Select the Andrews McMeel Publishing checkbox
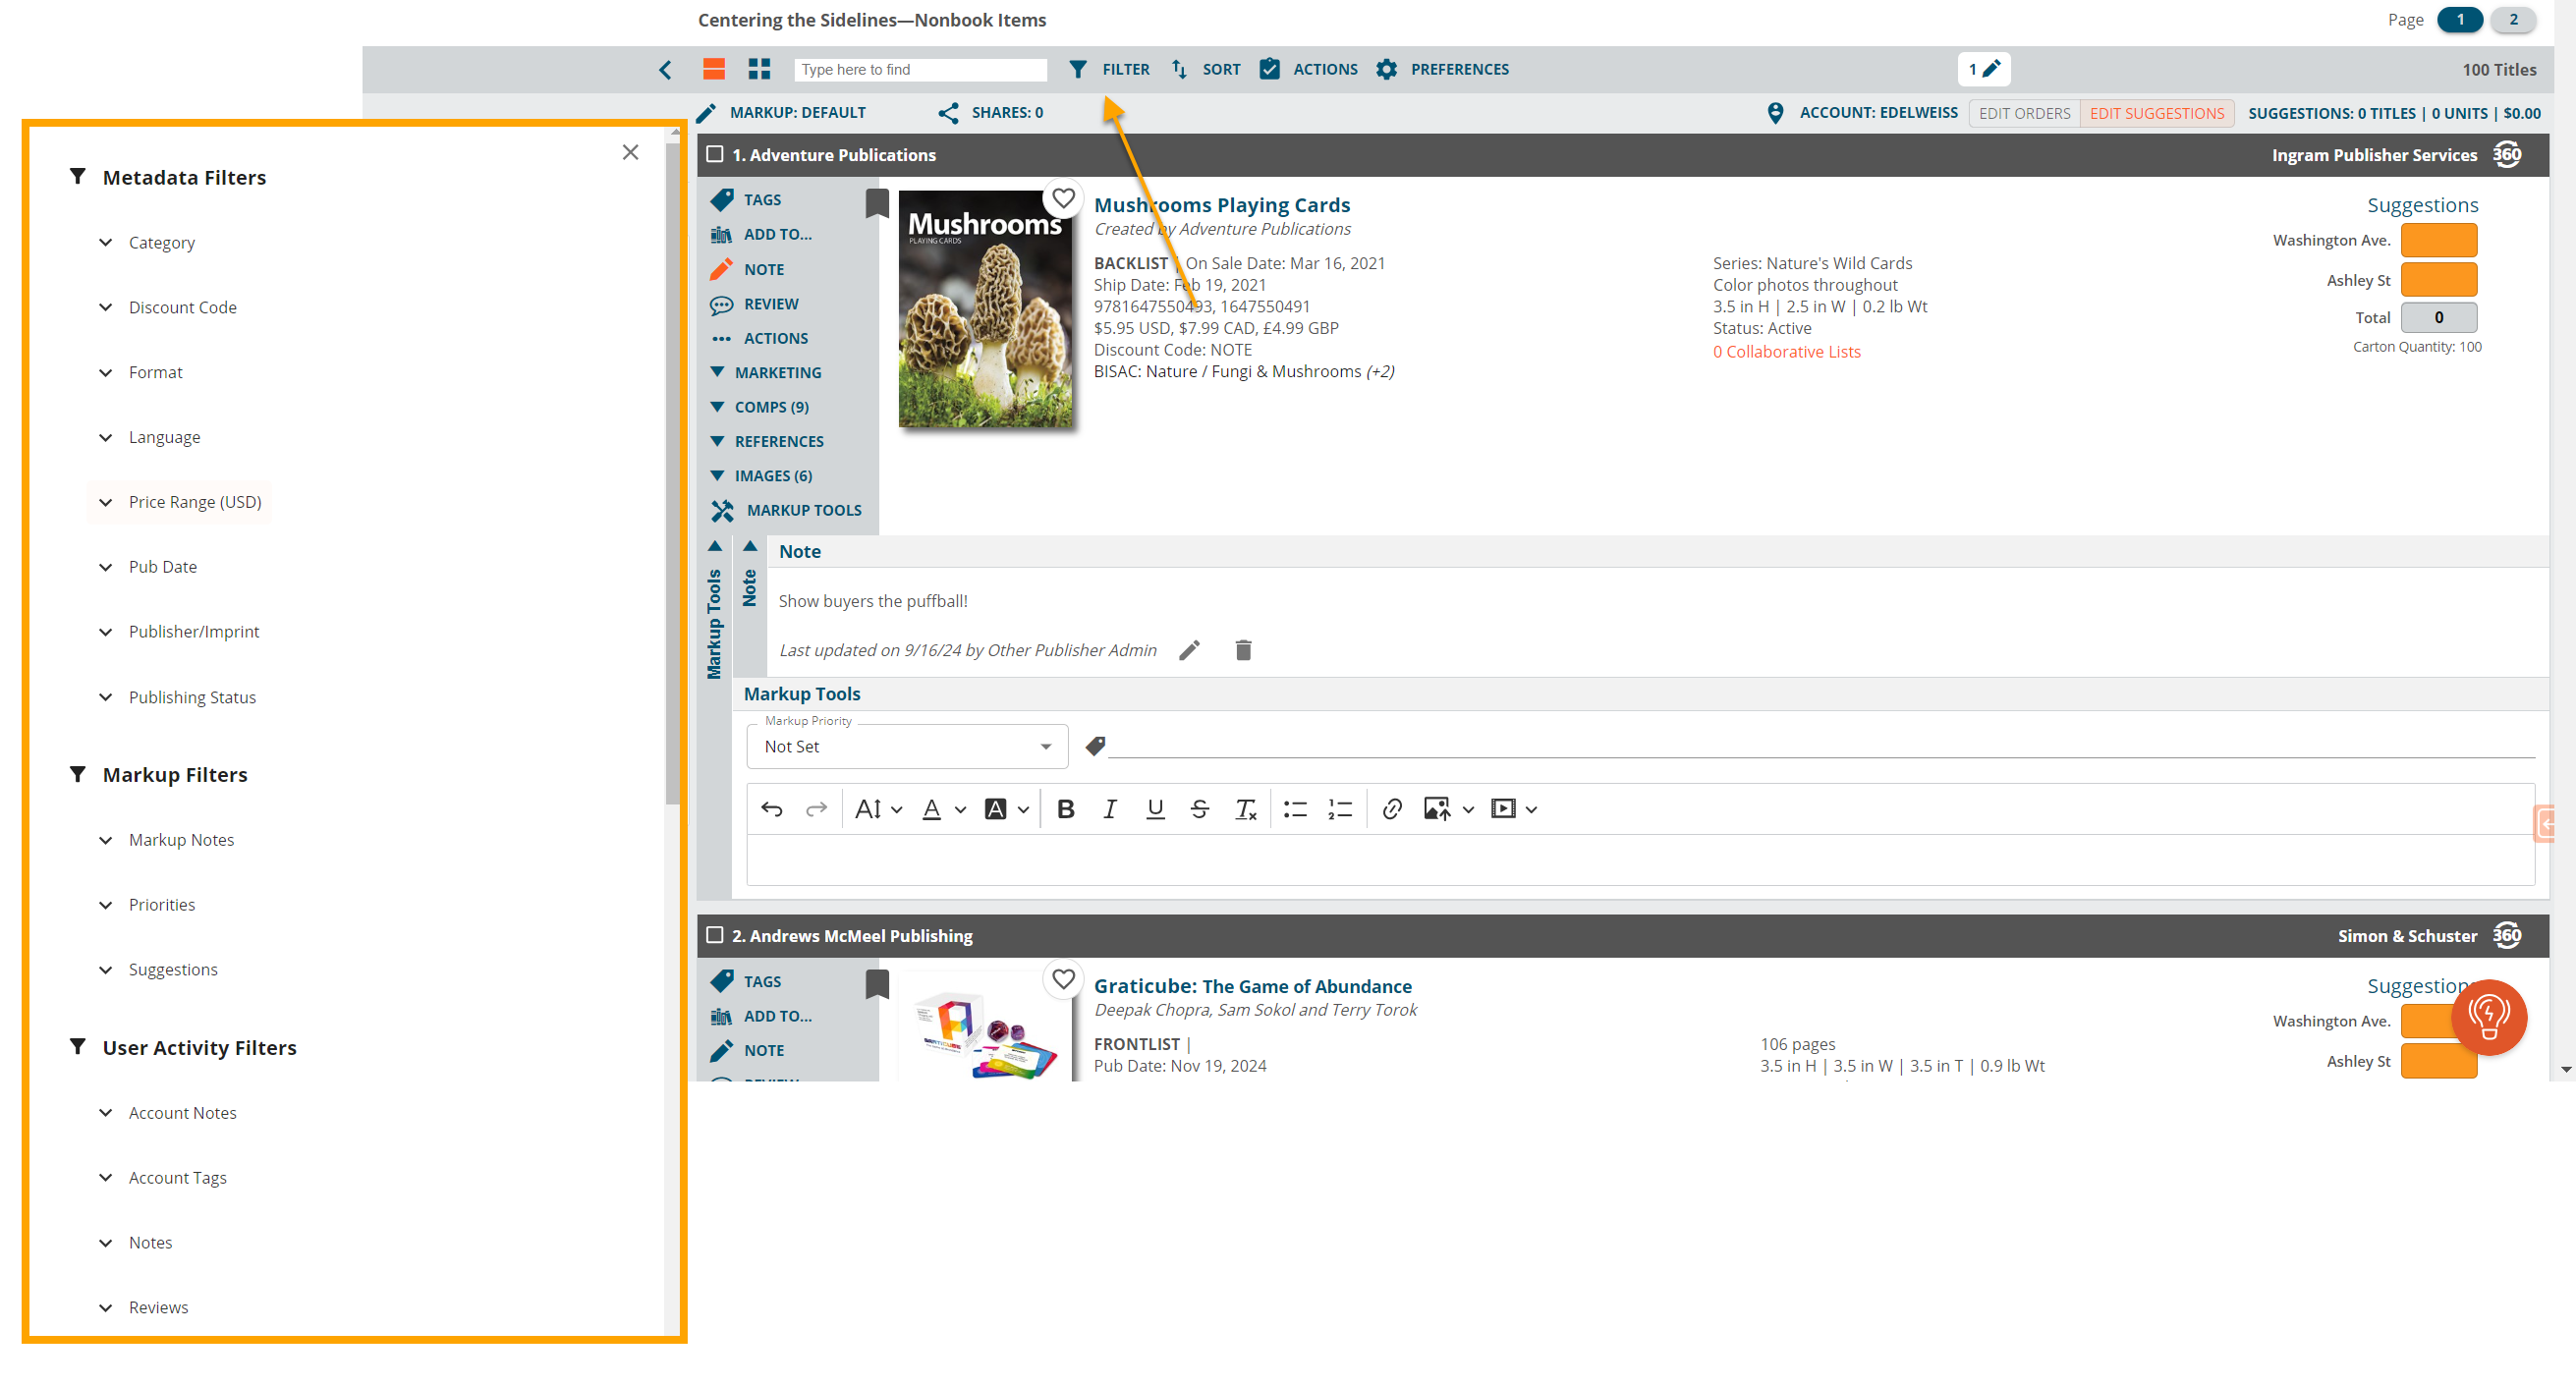This screenshot has width=2576, height=1386. (714, 936)
